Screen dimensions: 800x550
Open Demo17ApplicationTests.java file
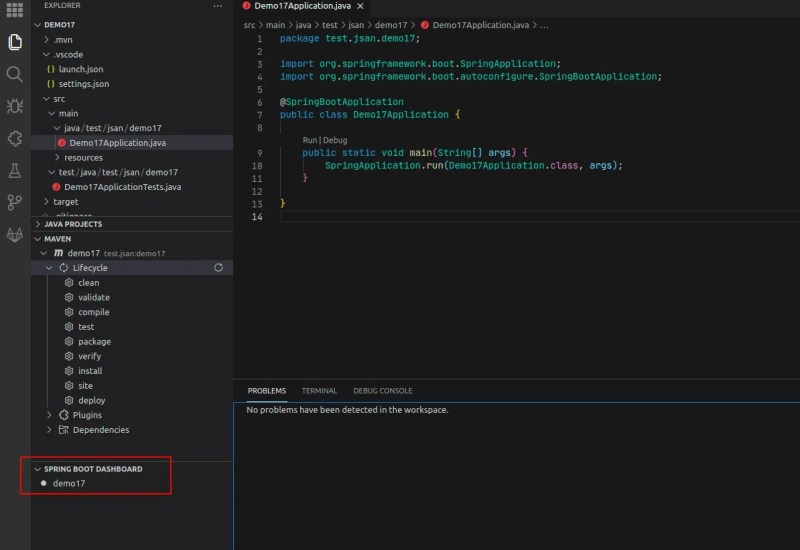click(122, 187)
